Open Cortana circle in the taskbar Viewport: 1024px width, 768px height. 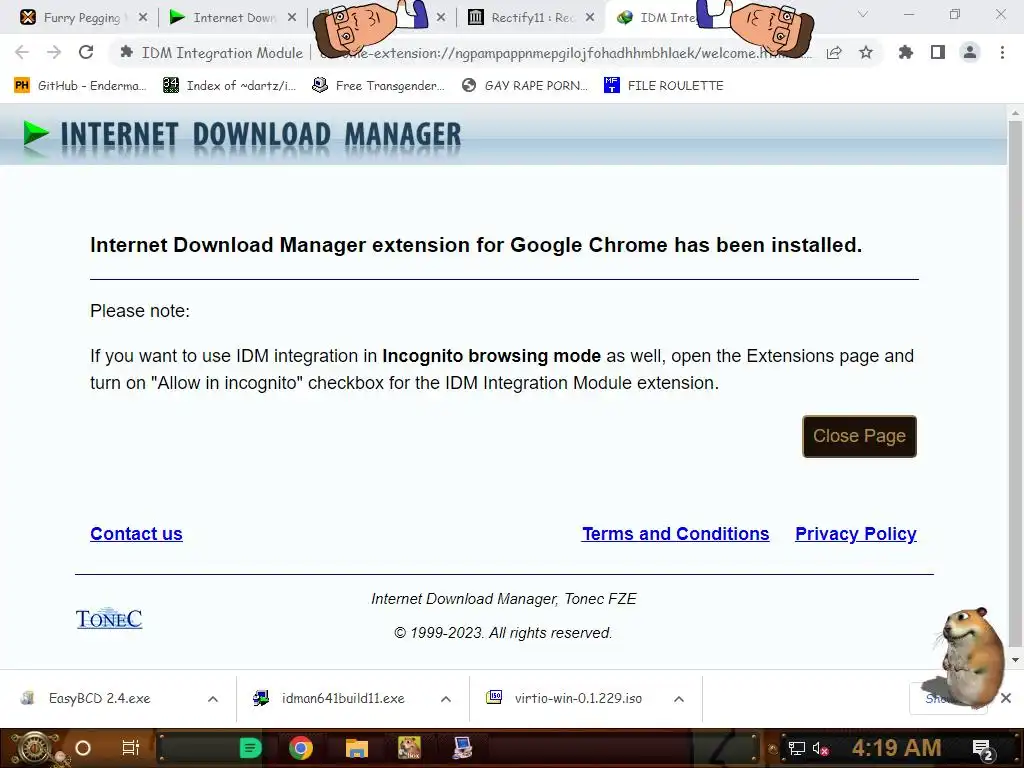(x=83, y=748)
